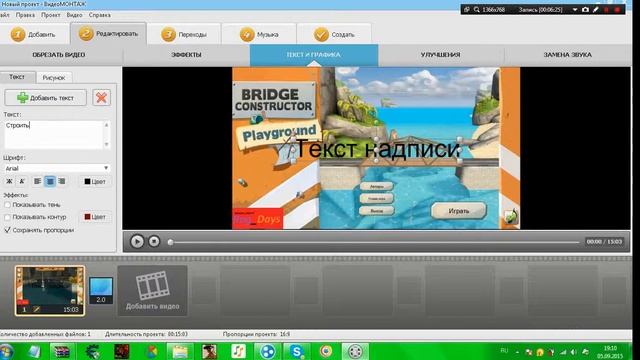Open the Замена звука section

(567, 55)
